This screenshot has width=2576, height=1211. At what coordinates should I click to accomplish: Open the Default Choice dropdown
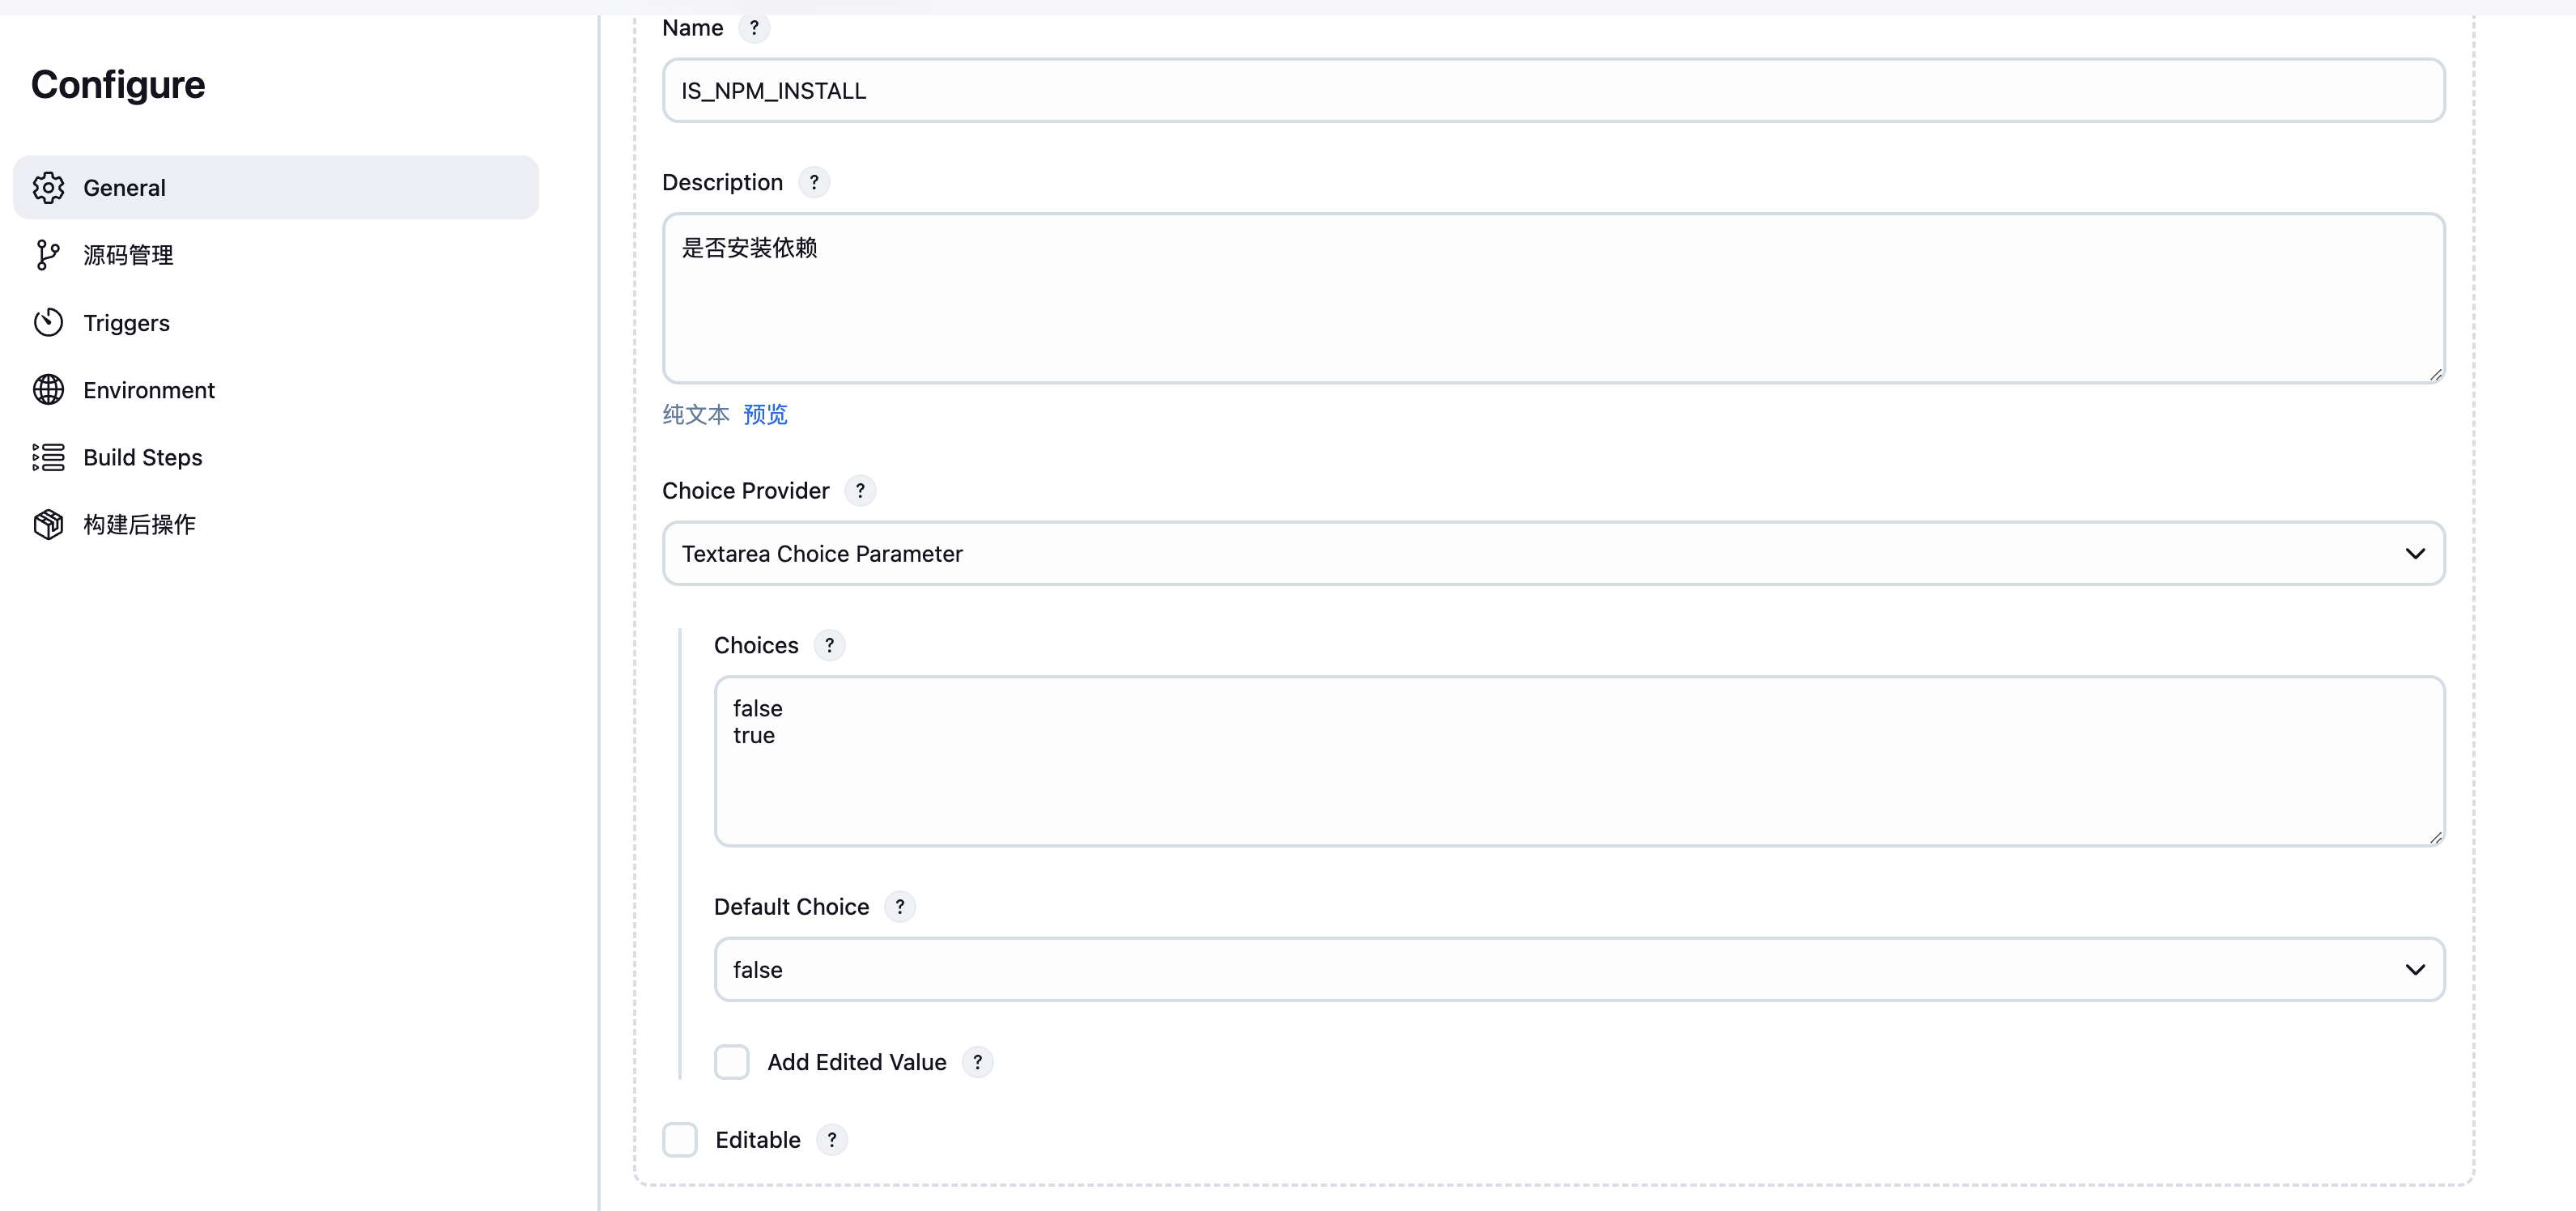tap(1580, 970)
